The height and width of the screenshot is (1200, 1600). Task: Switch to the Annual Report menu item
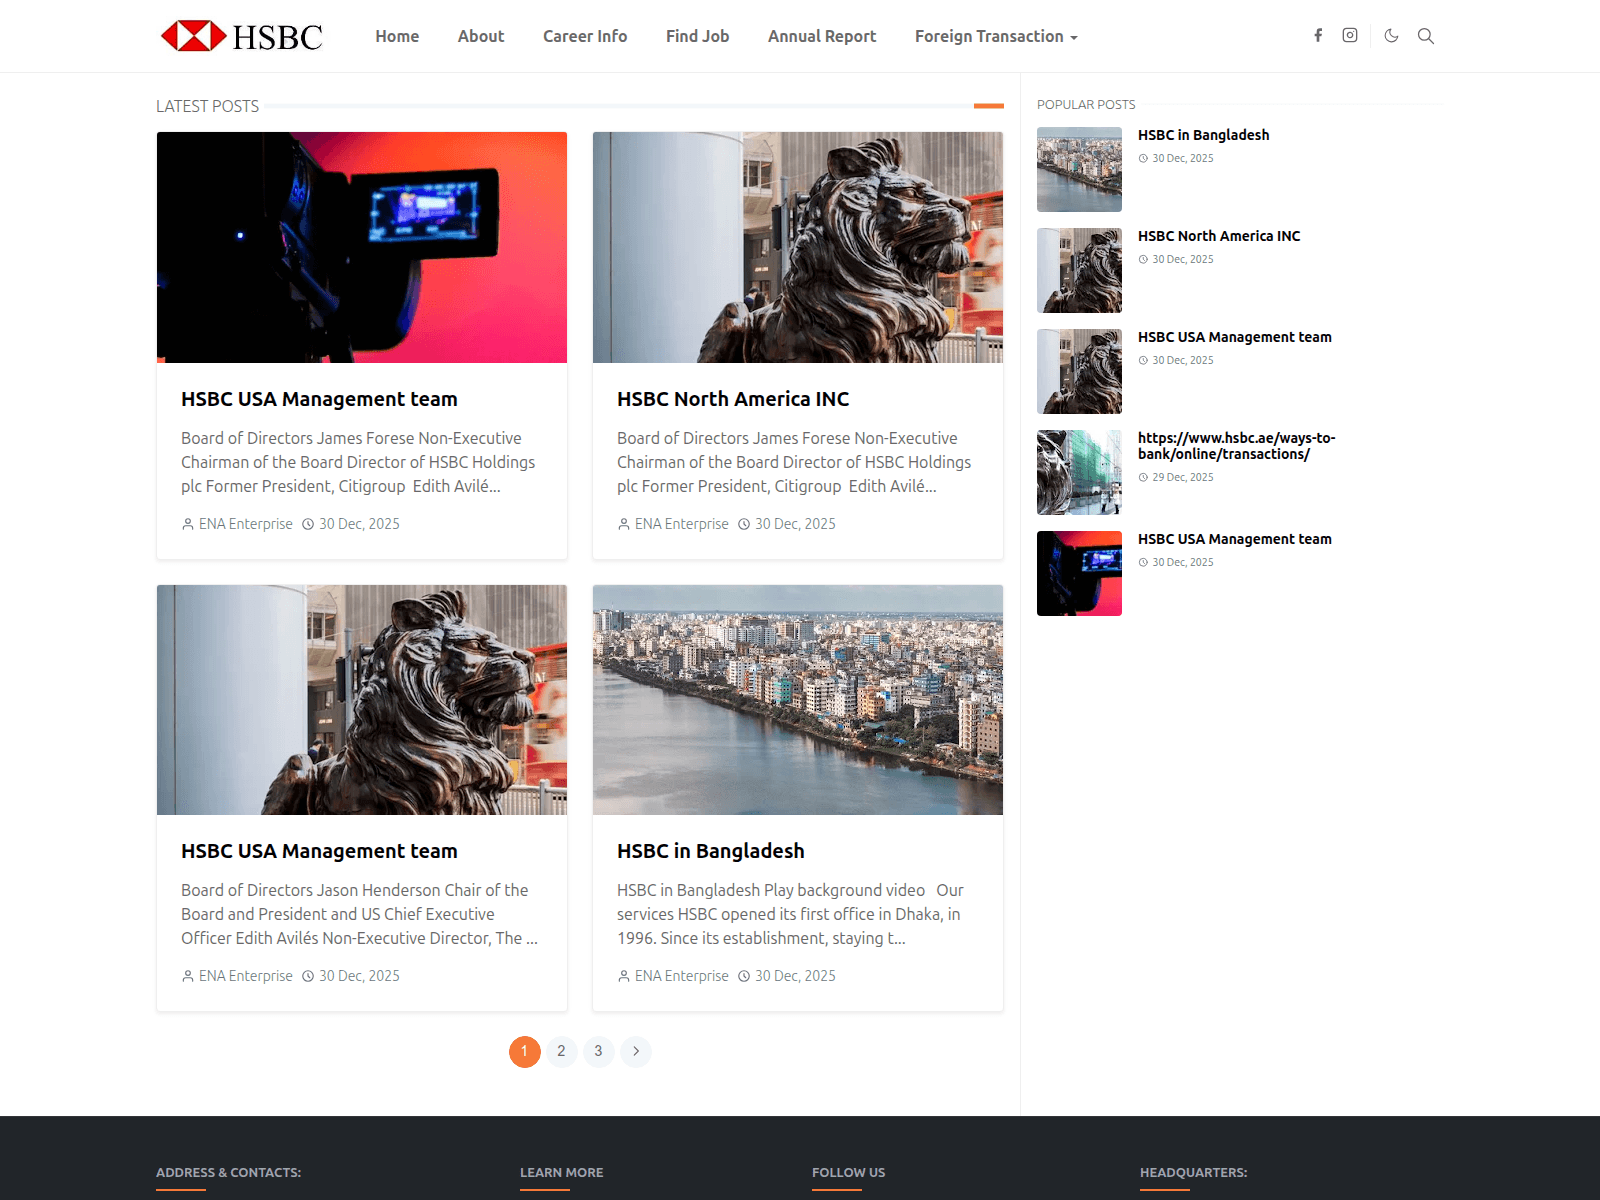821,36
